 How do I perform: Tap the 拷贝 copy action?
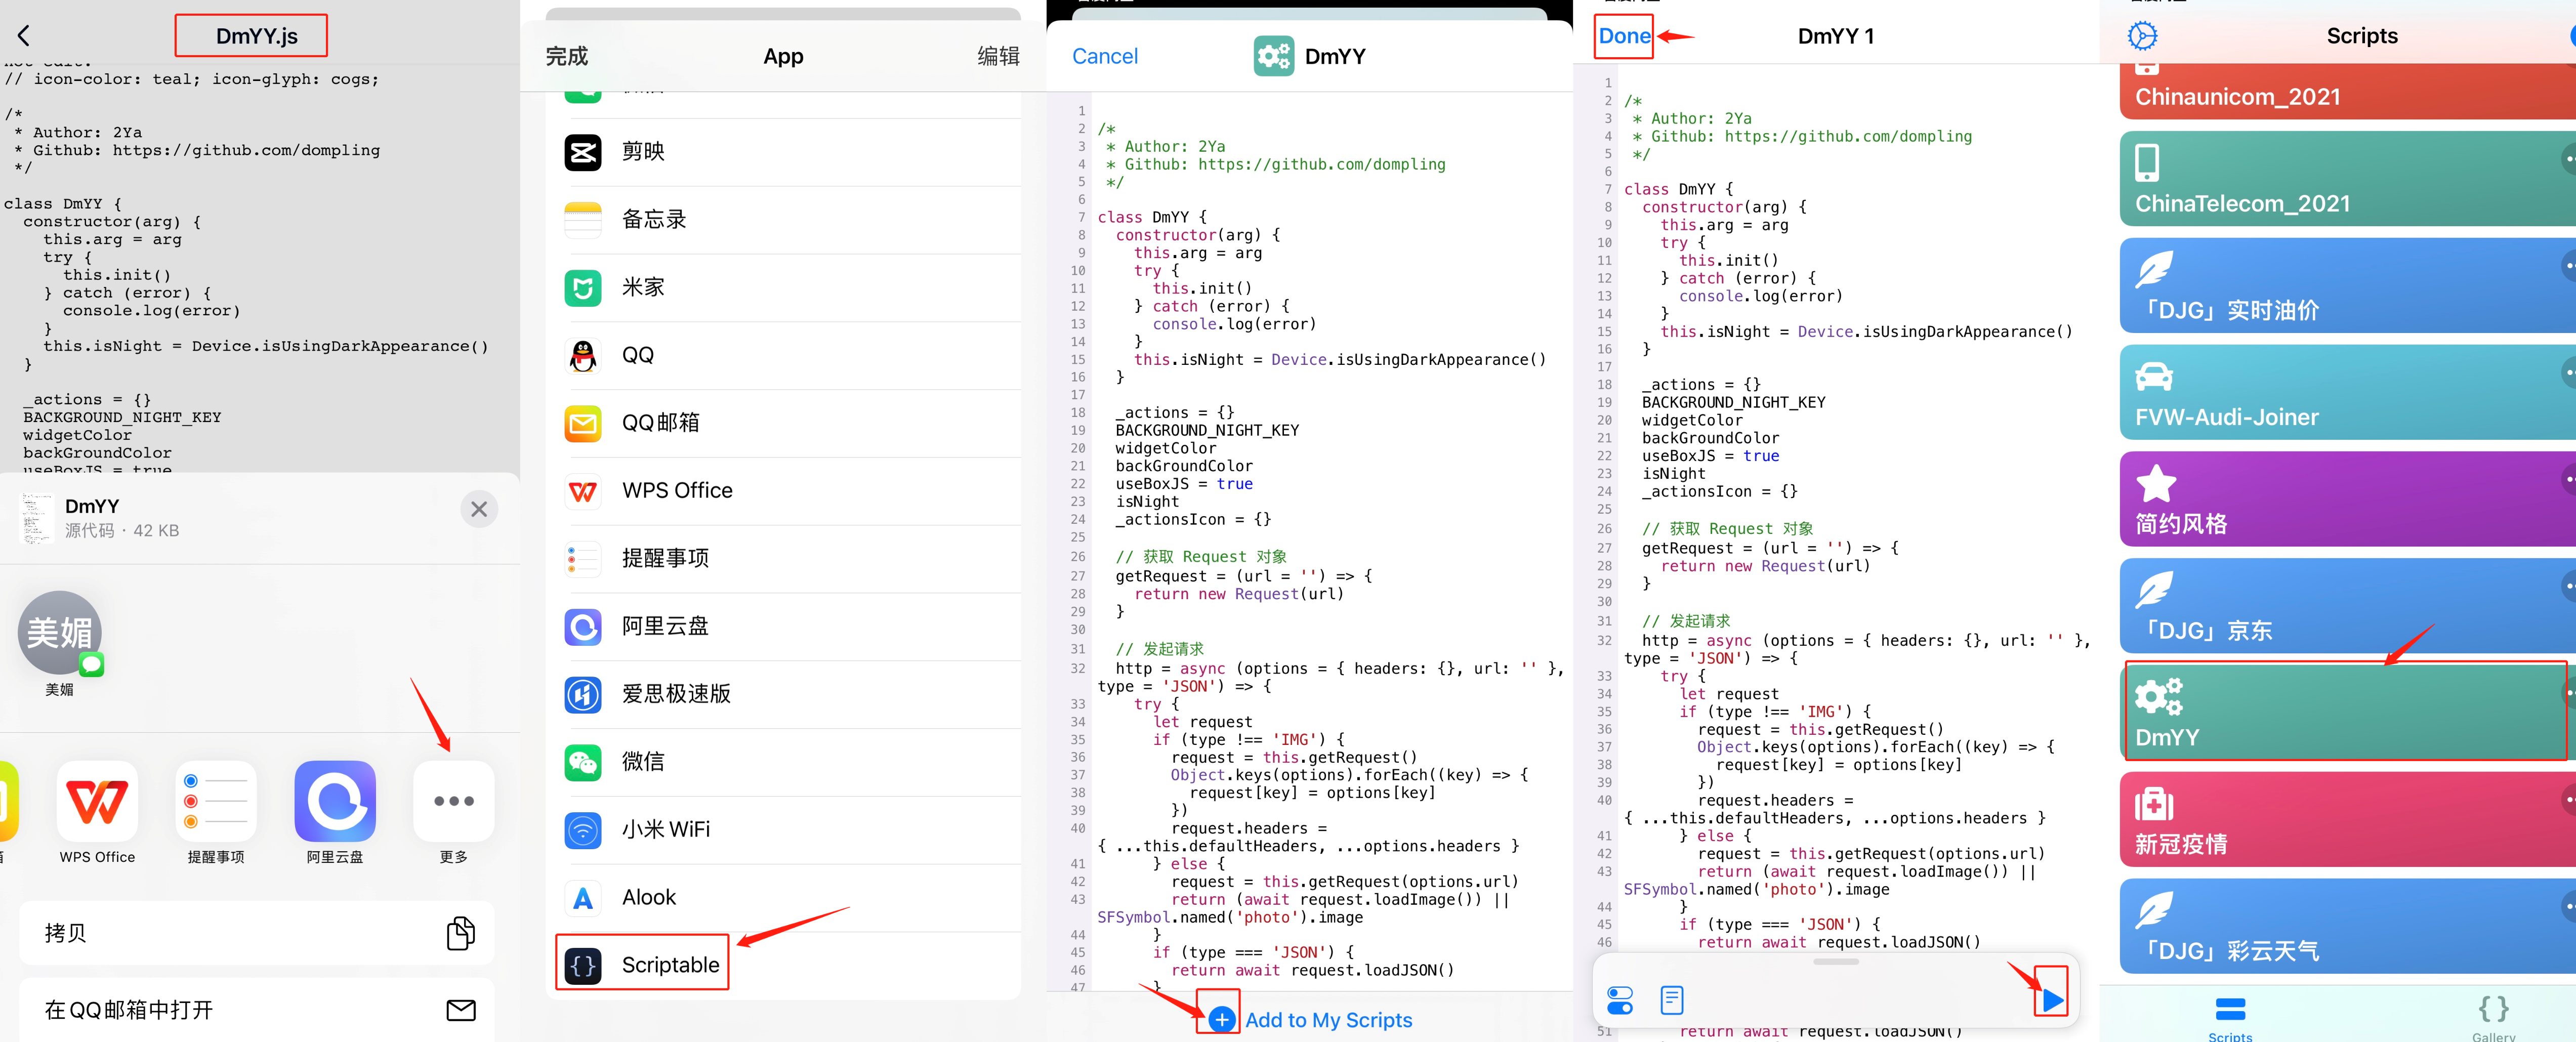click(x=257, y=932)
